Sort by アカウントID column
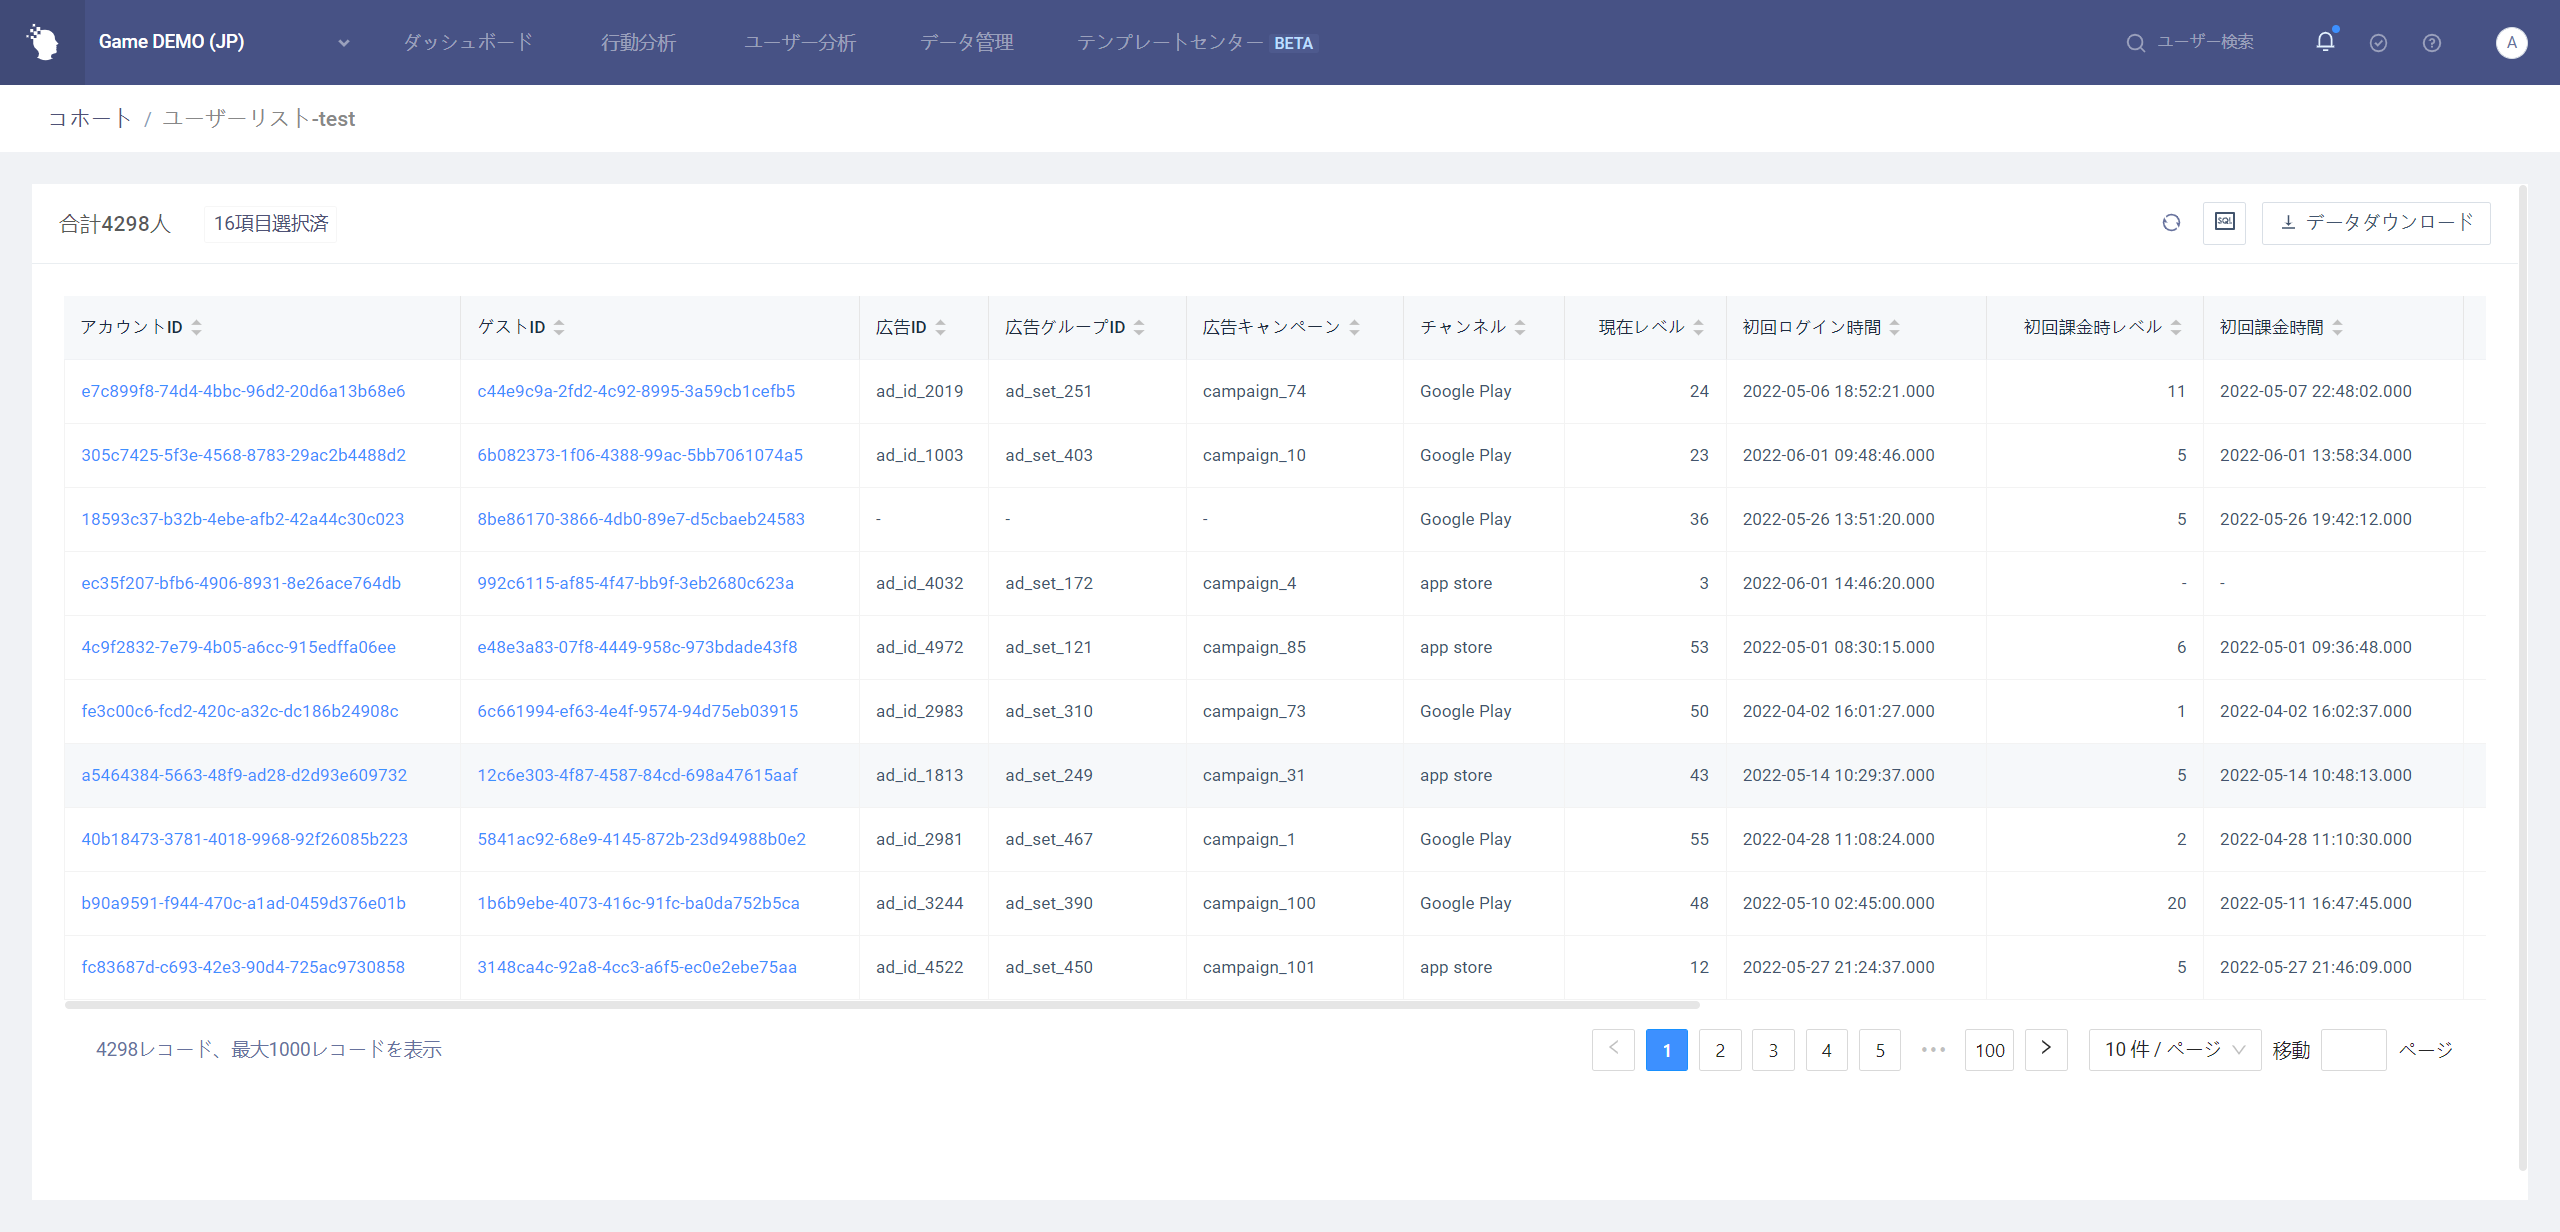Screen dimensions: 2560x1232 [x=196, y=327]
